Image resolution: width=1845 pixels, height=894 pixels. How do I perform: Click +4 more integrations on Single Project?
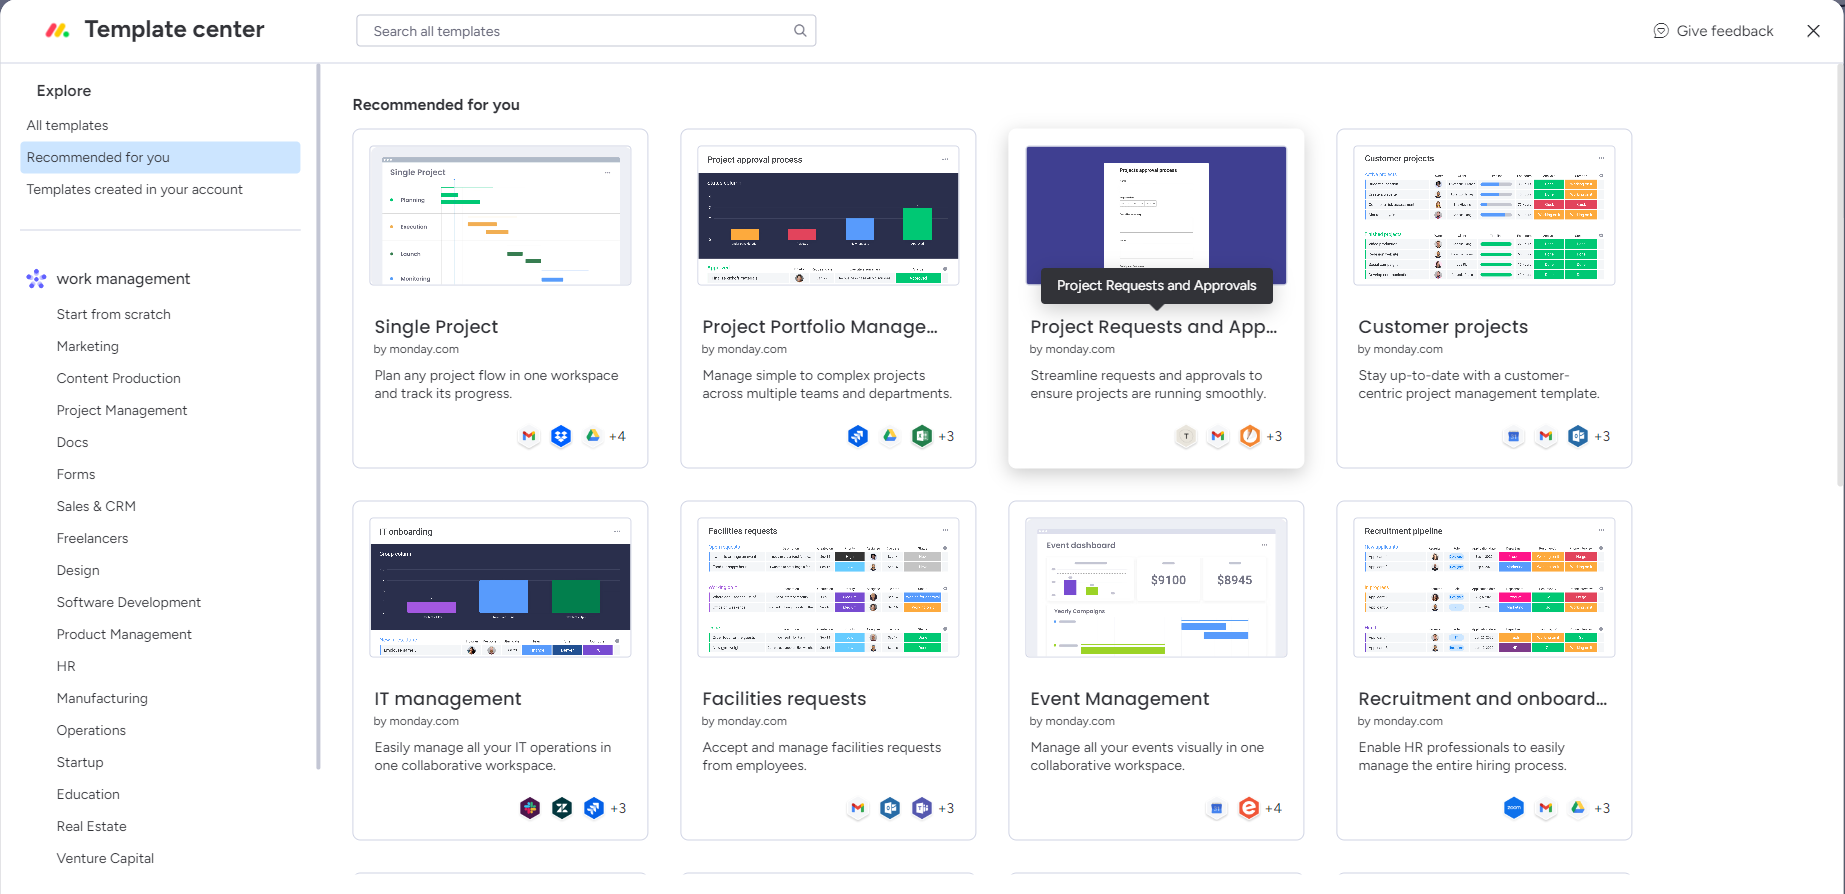click(x=617, y=436)
